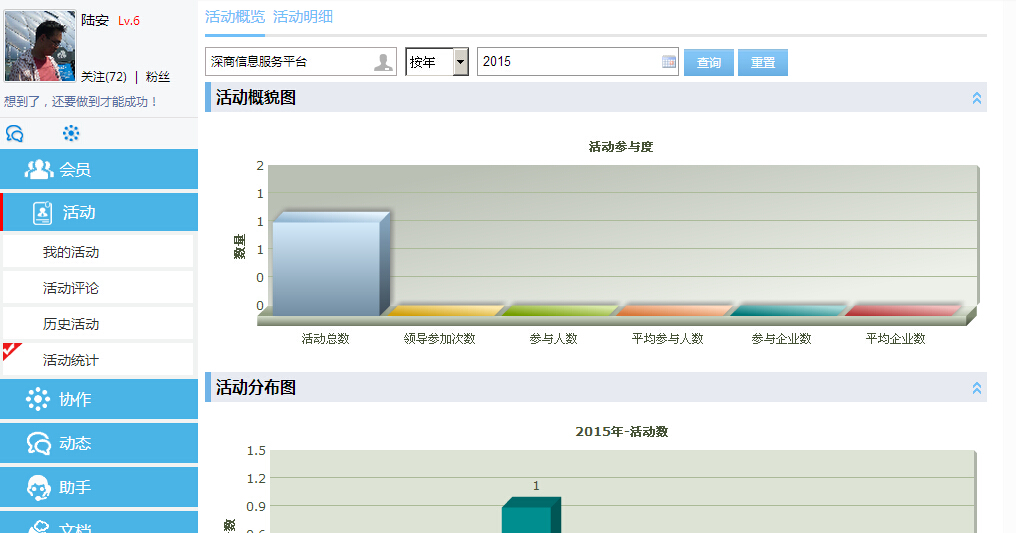This screenshot has width=1016, height=533.
Task: Click the person icon in platform field
Action: coord(383,62)
